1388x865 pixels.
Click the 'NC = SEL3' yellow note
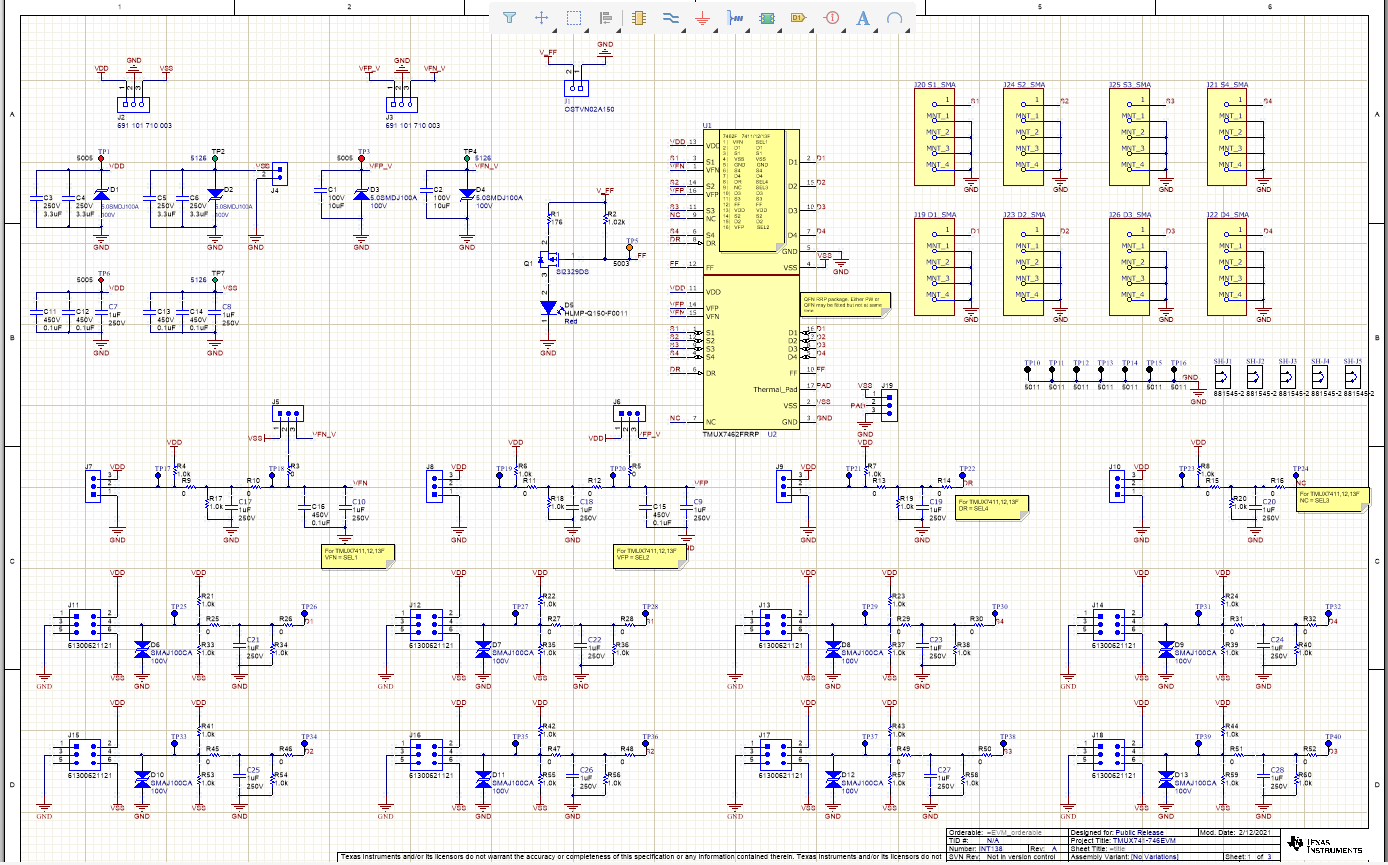(x=1330, y=498)
